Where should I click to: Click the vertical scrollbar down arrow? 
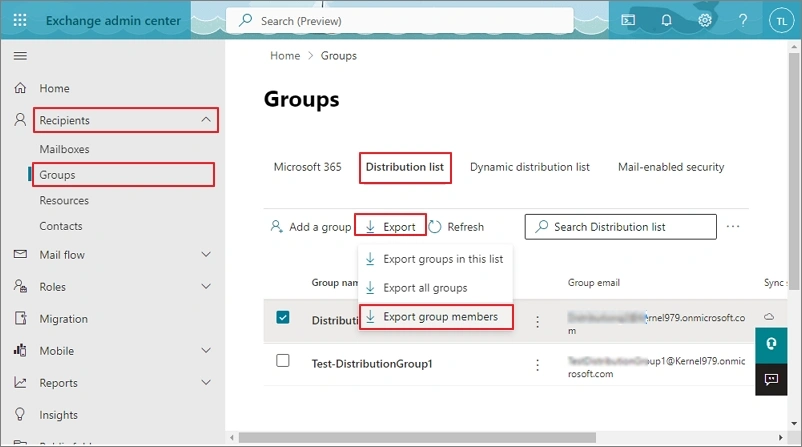click(794, 423)
